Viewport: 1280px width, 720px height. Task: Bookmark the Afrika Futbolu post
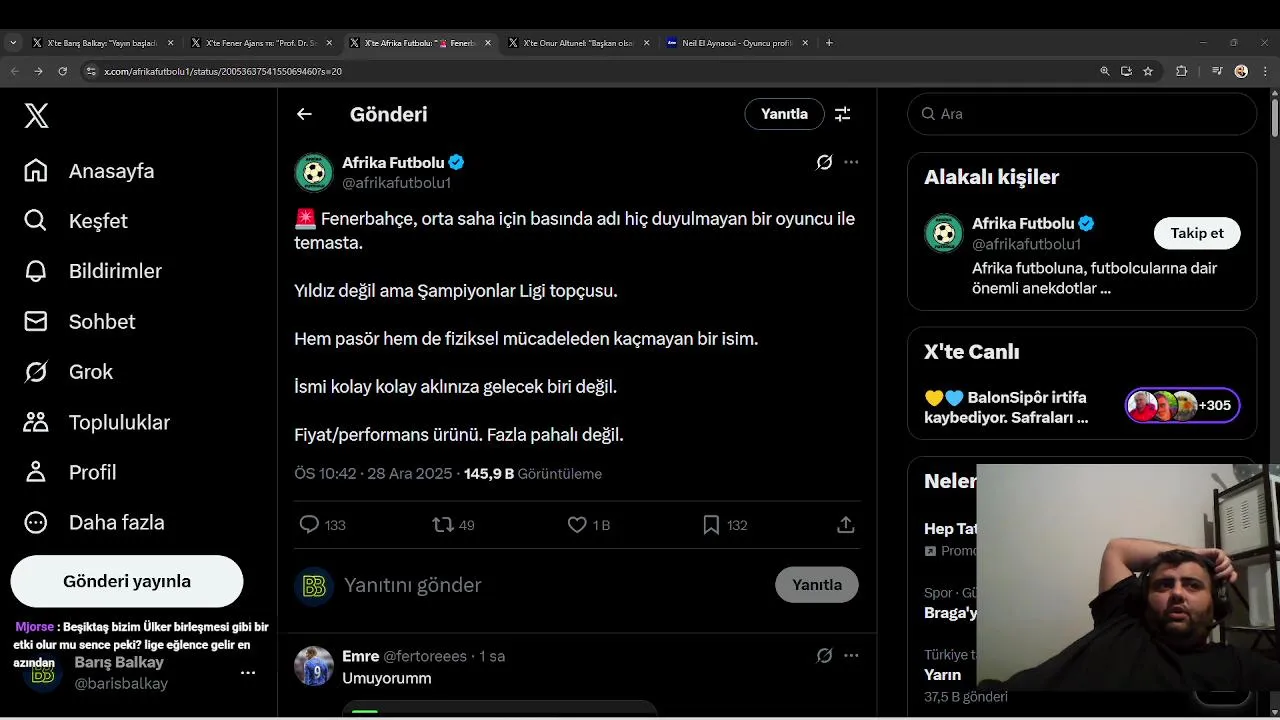711,525
